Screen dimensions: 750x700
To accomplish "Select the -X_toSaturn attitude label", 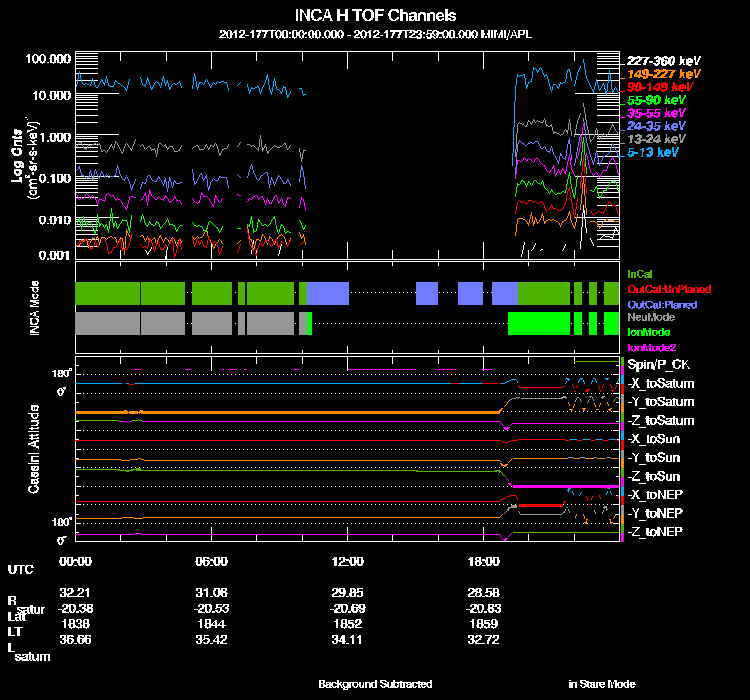I will 661,383.
